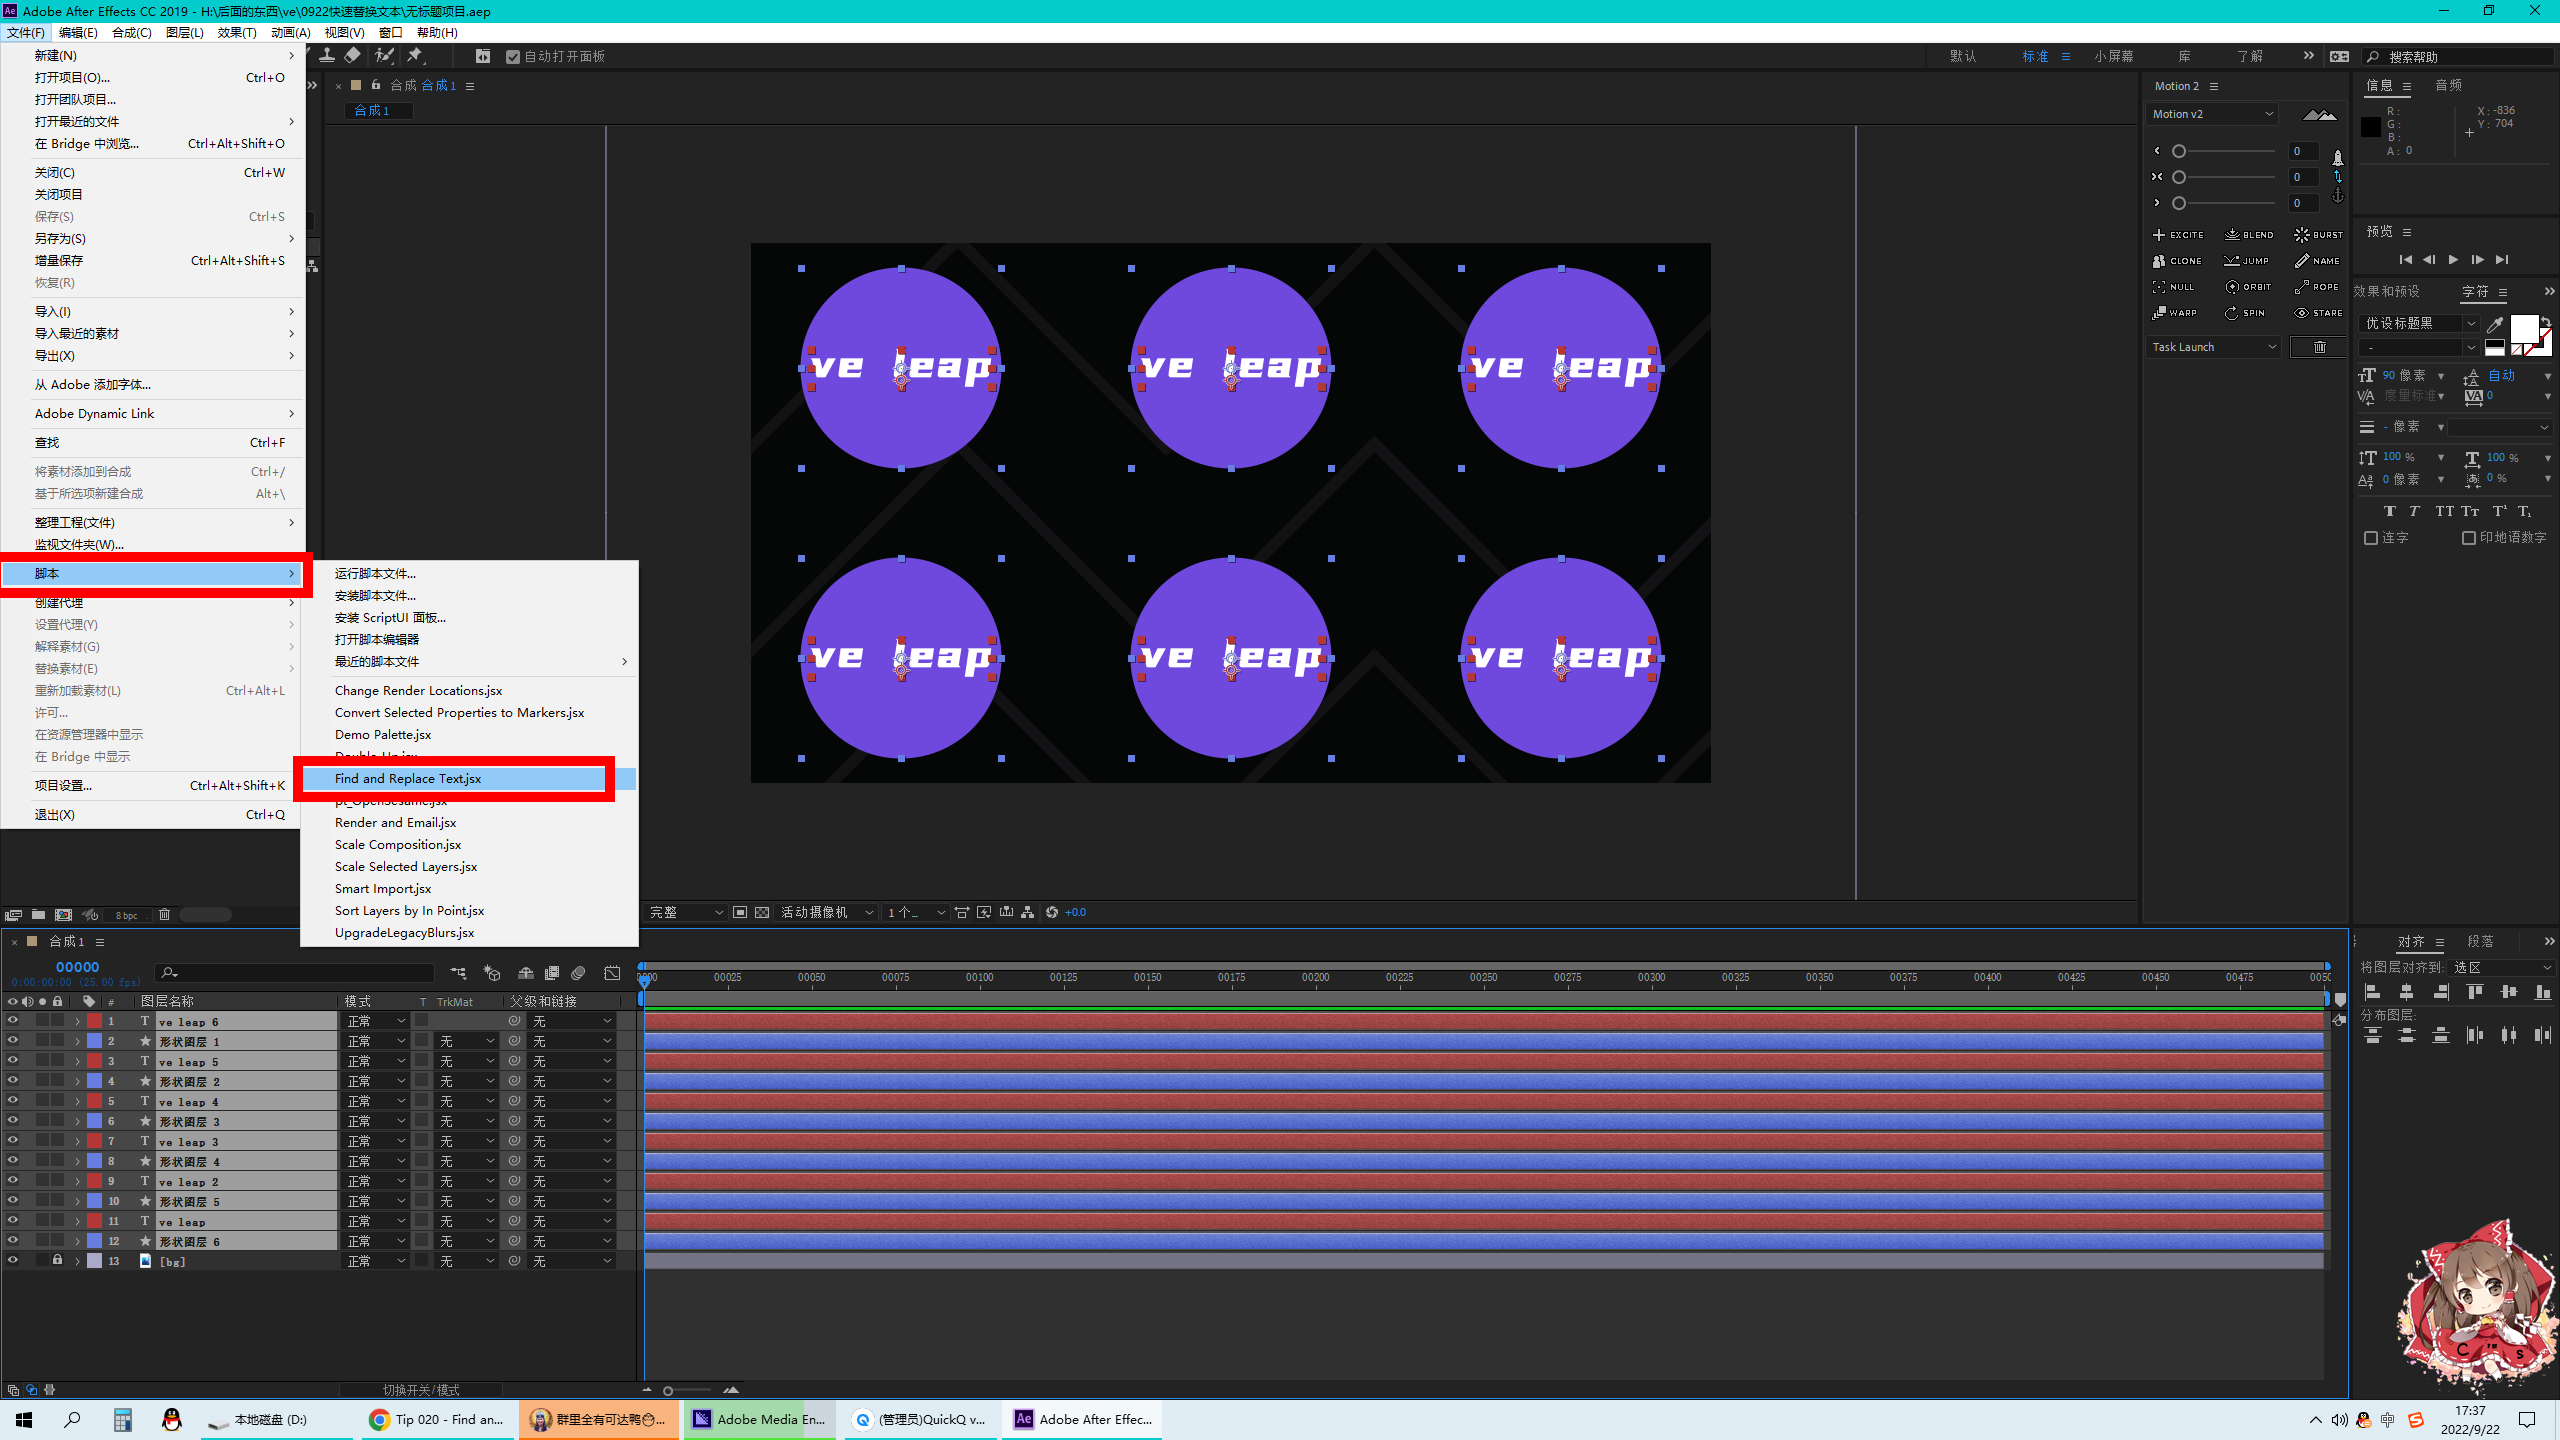Click the eyedropper in the Character panel
The image size is (2560, 1440).
(x=2495, y=324)
